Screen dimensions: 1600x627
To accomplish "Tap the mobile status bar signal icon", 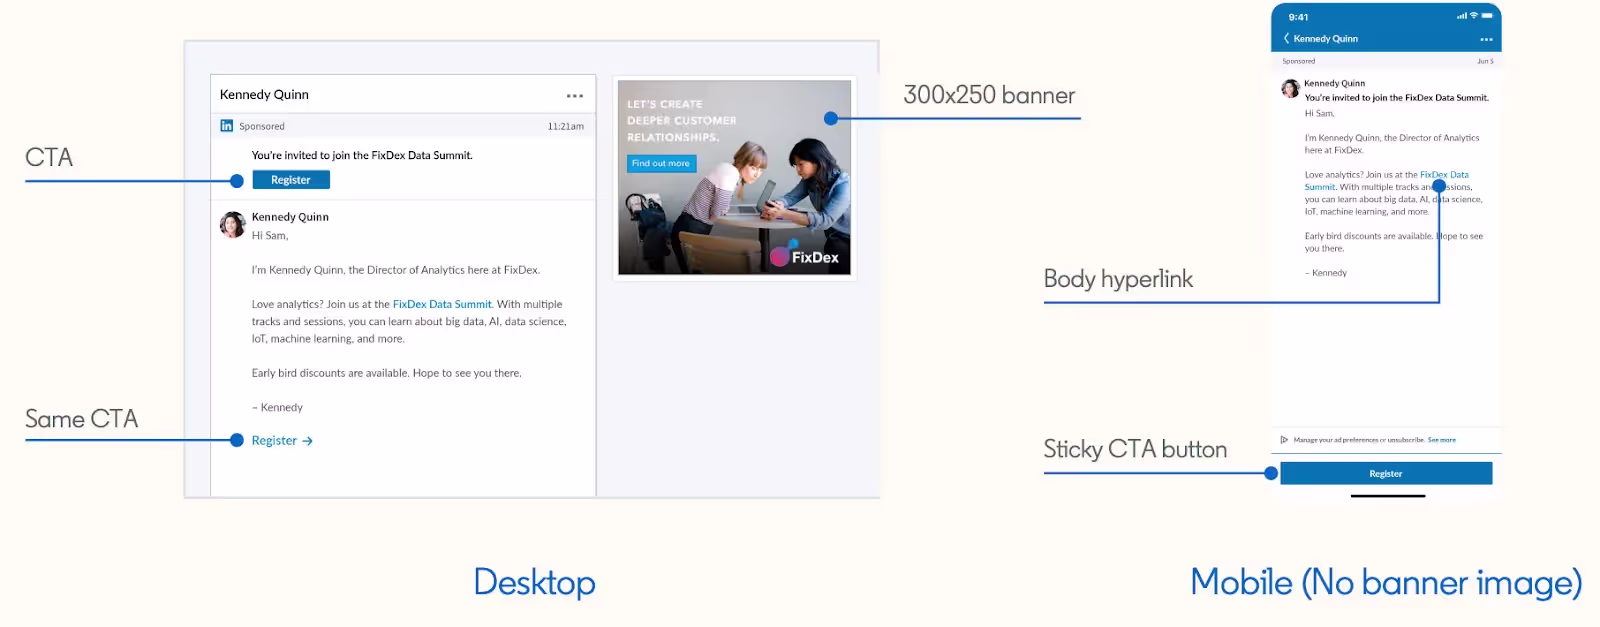I will 1462,16.
